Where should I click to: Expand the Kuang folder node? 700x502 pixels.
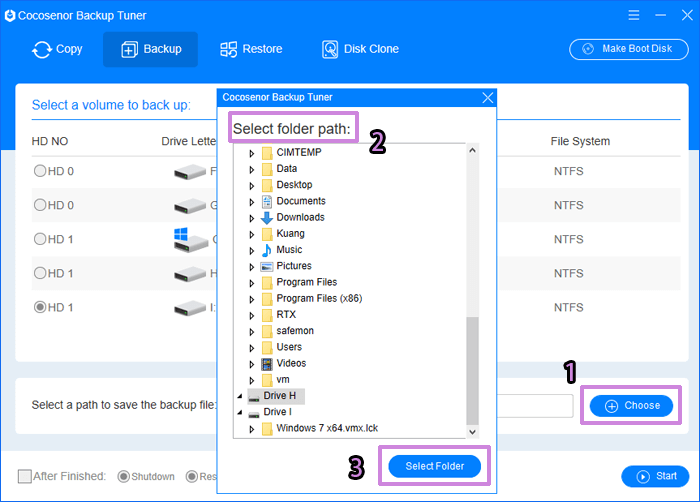pos(251,234)
